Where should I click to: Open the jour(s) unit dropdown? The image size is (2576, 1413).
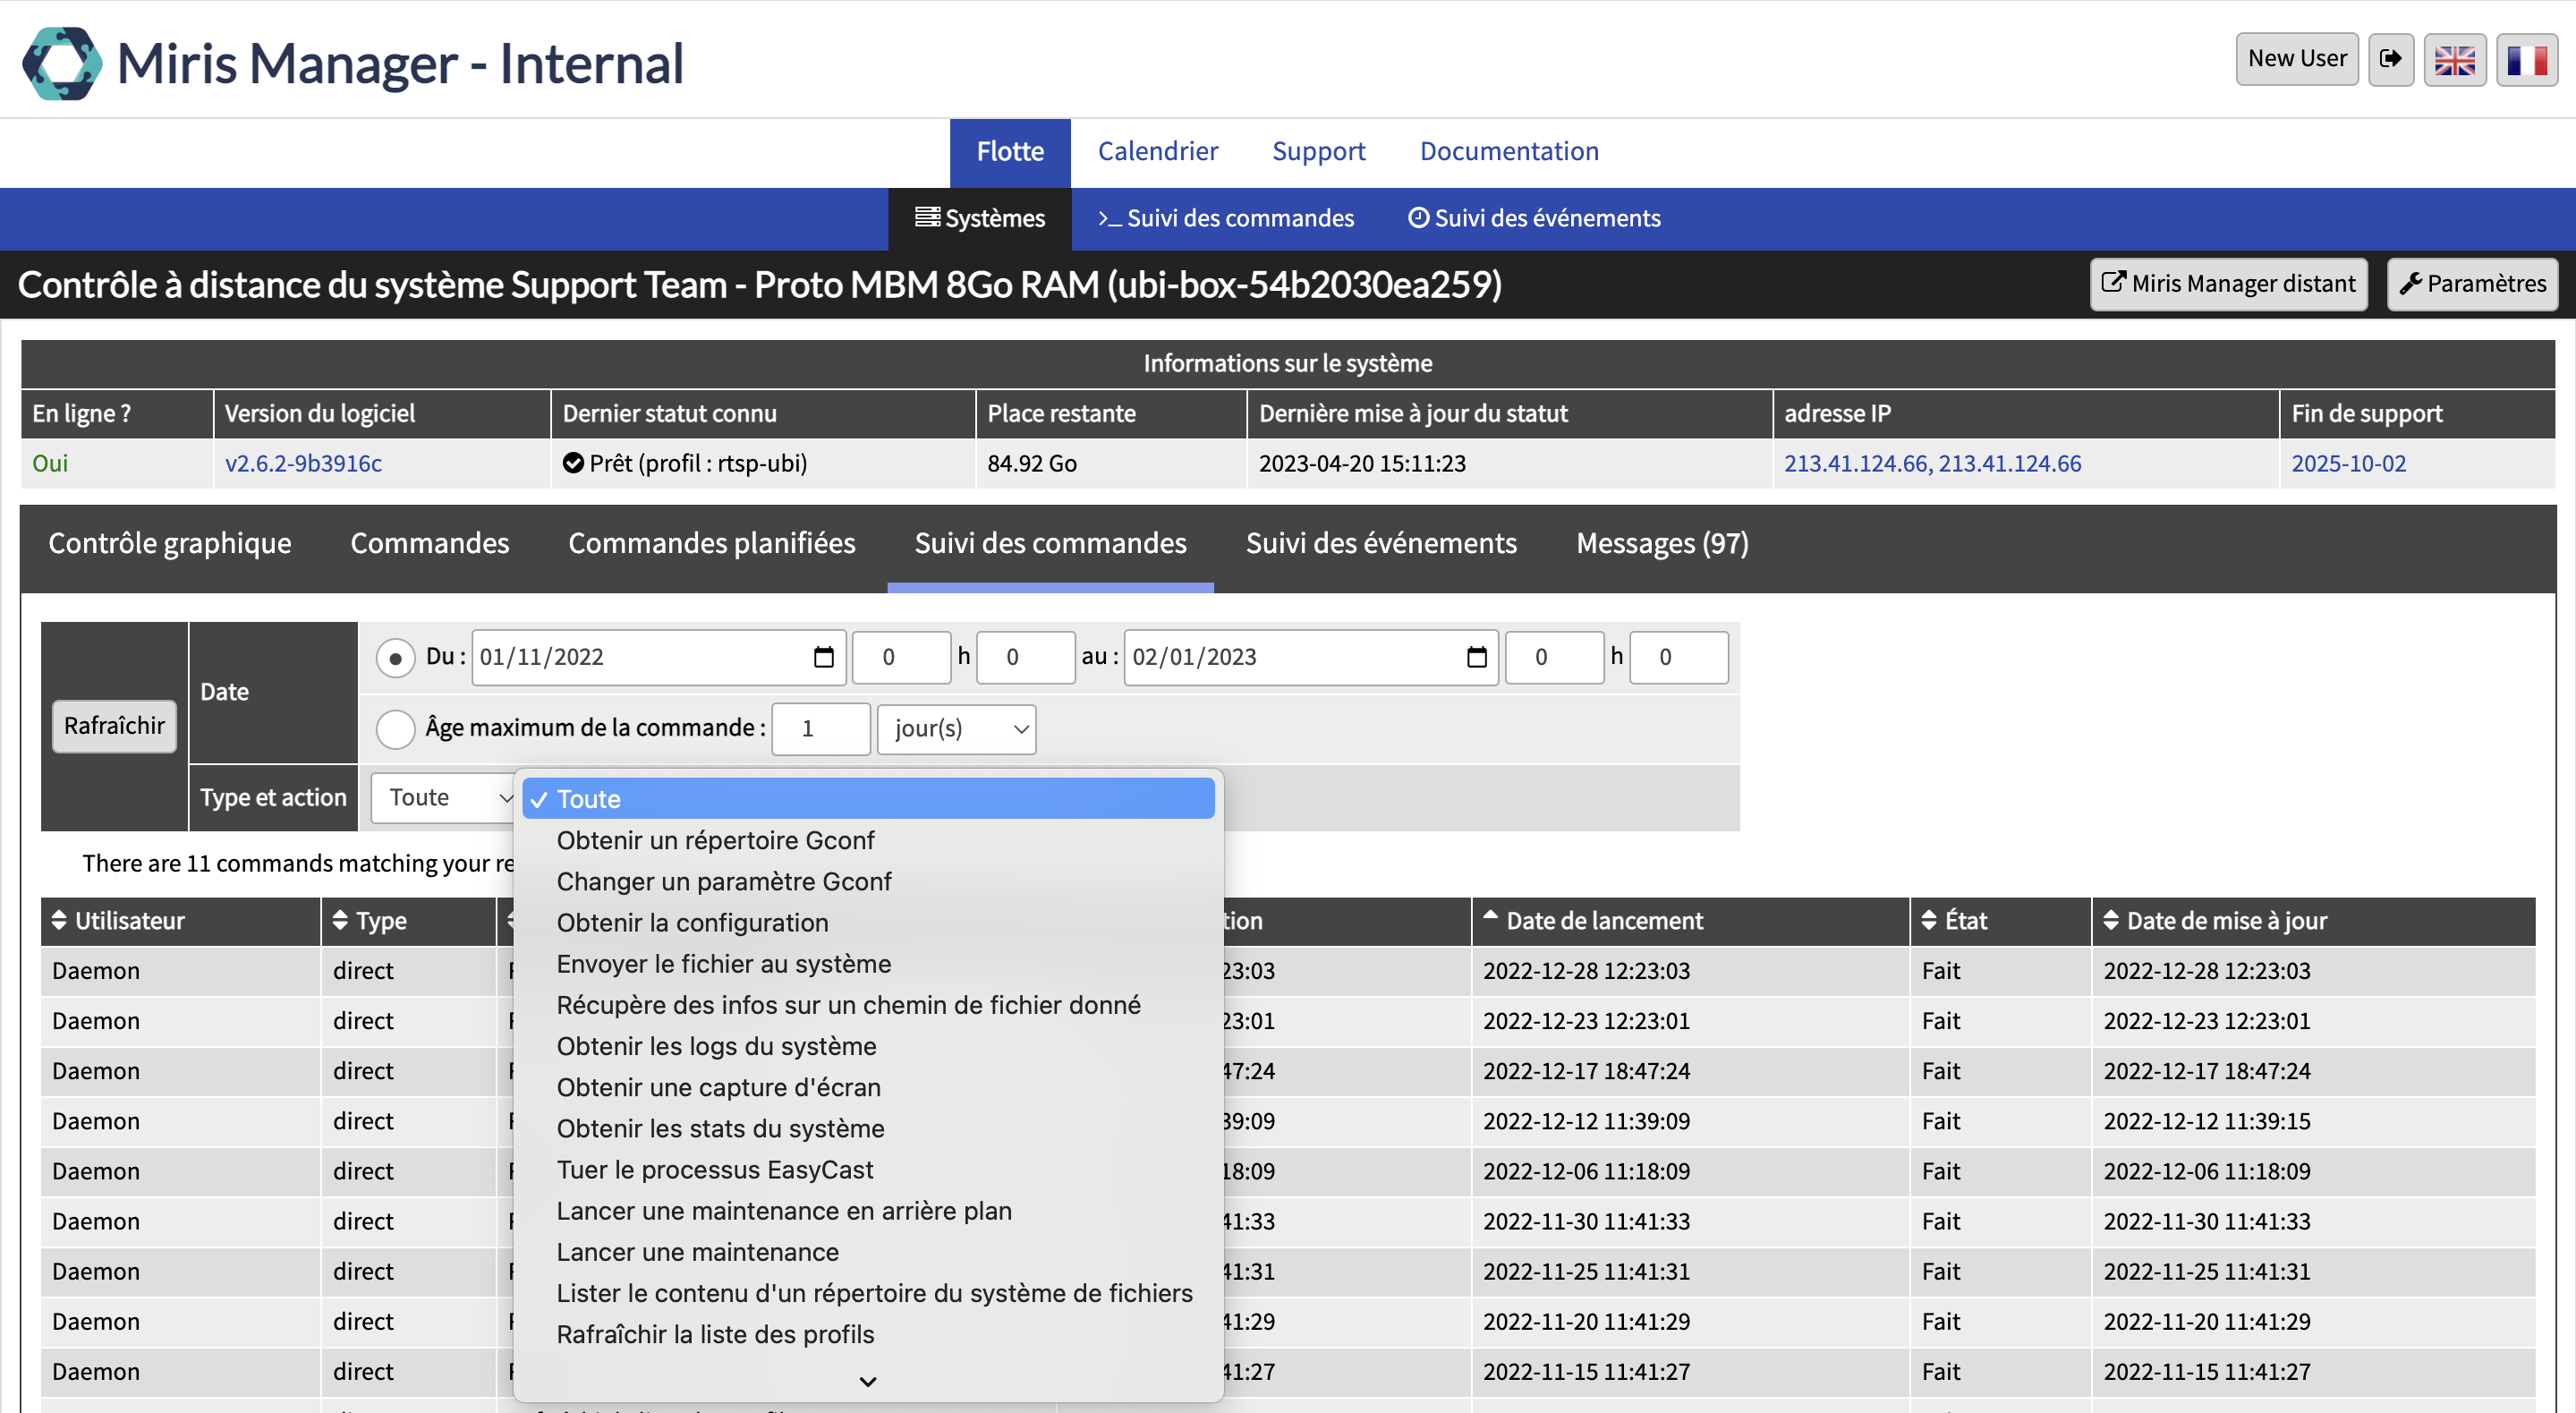956,729
